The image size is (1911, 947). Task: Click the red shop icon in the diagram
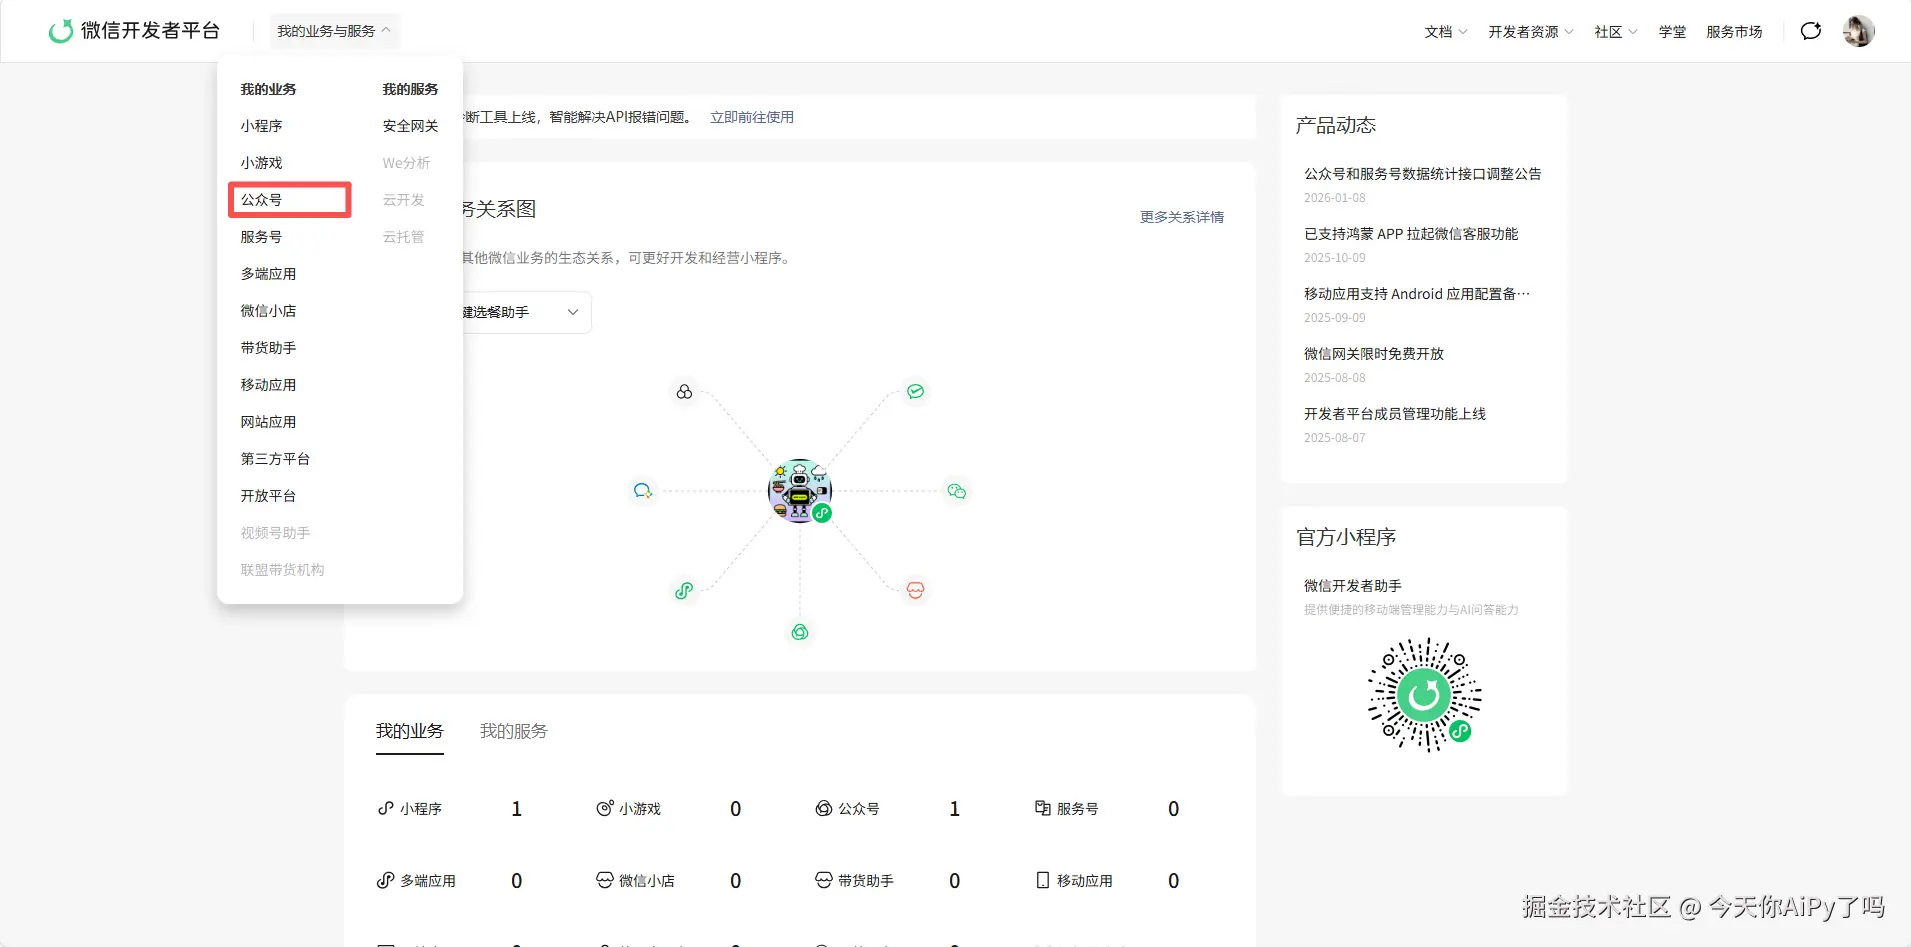(x=915, y=590)
